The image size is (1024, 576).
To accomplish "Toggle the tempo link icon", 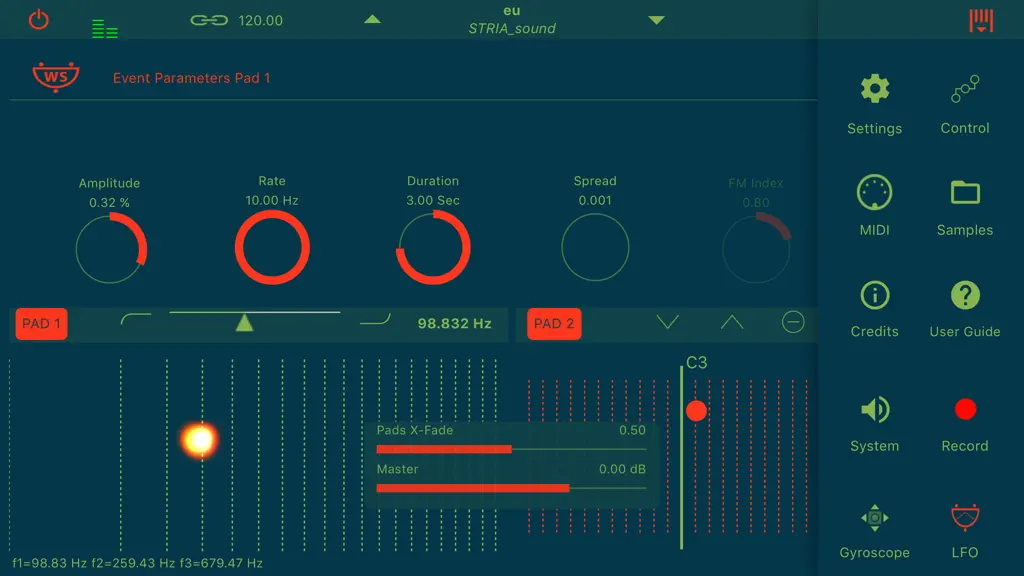I will click(x=209, y=20).
